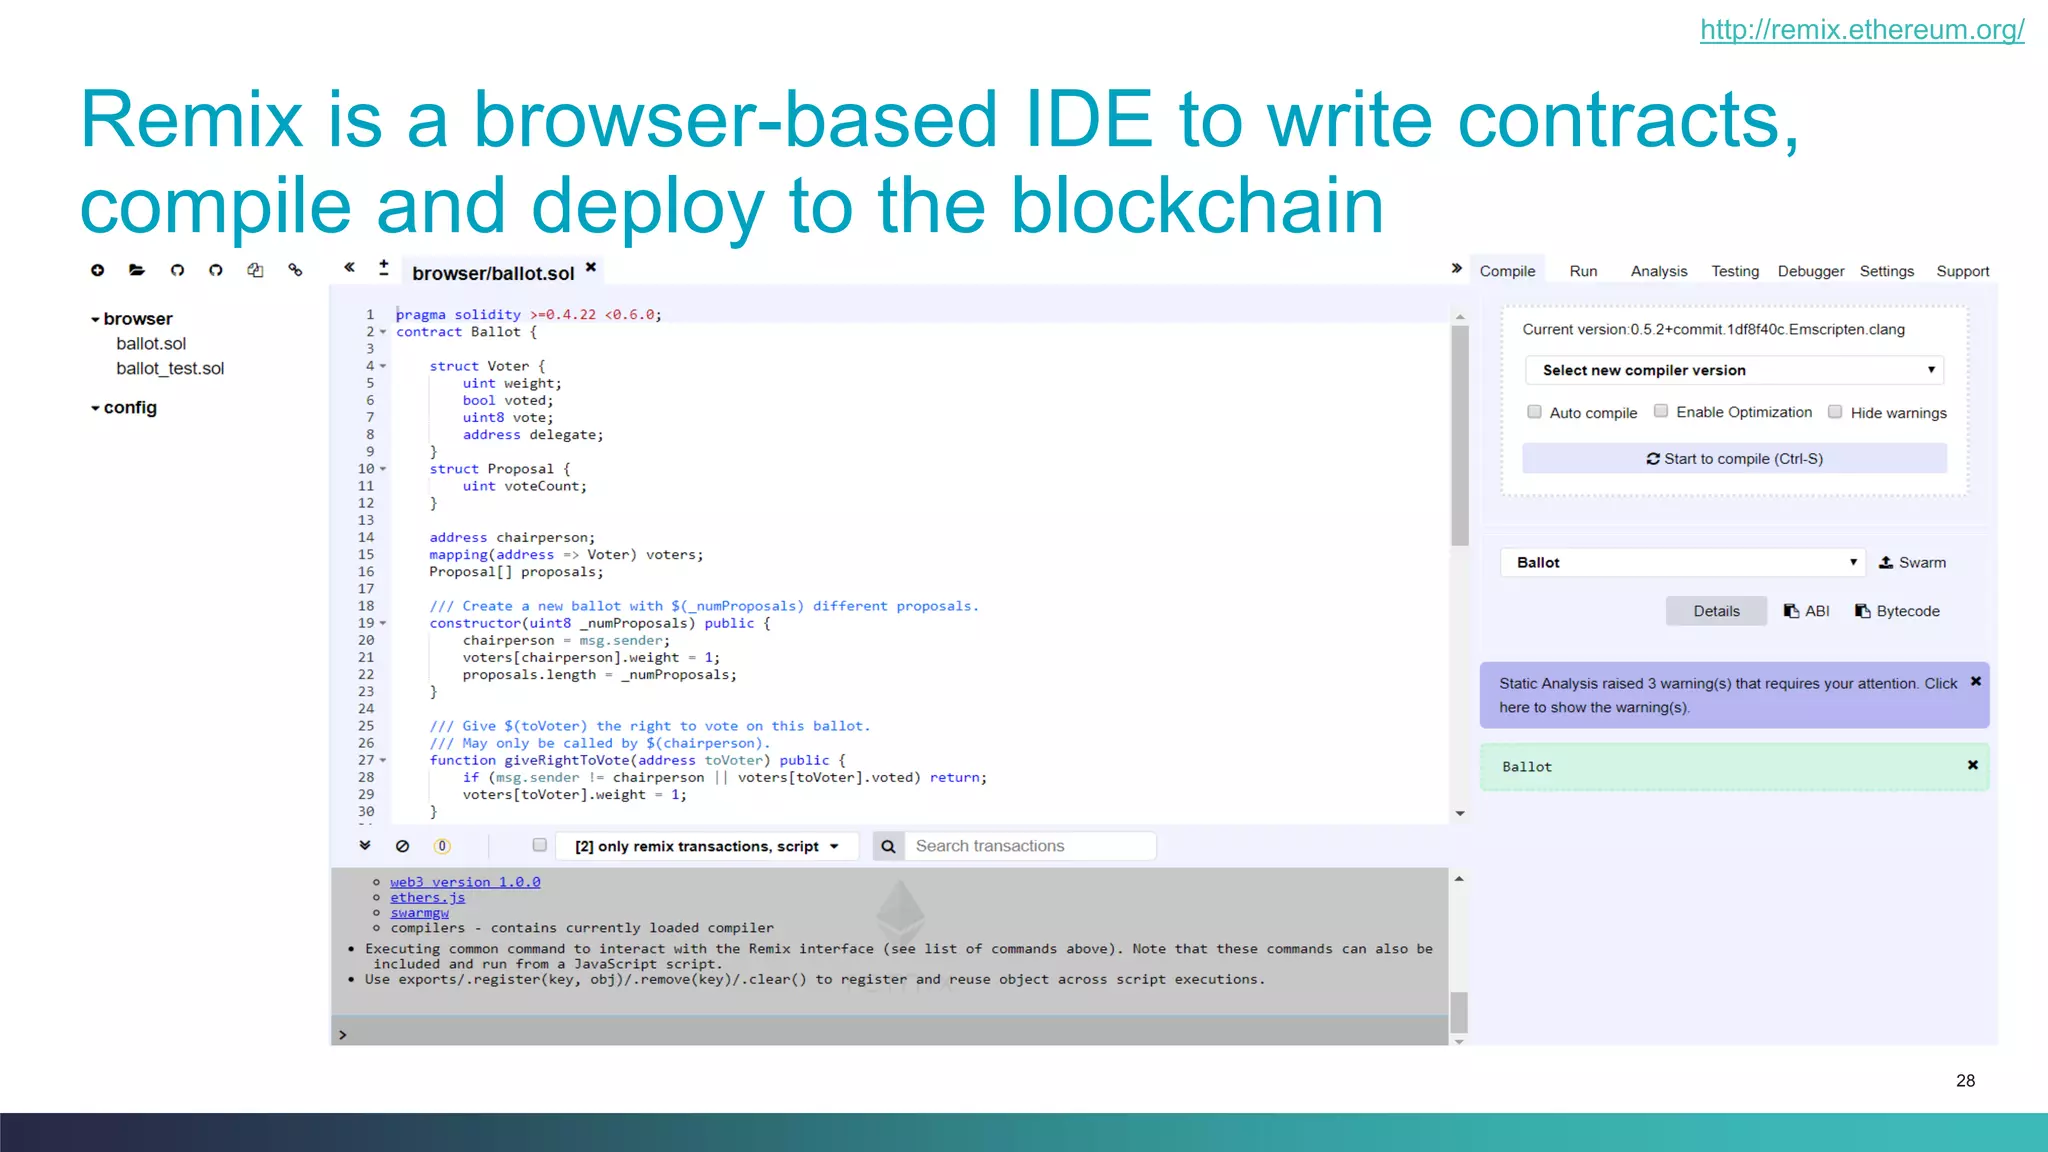The width and height of the screenshot is (2048, 1152).
Task: Enable the Auto compile checkbox
Action: pos(1534,412)
